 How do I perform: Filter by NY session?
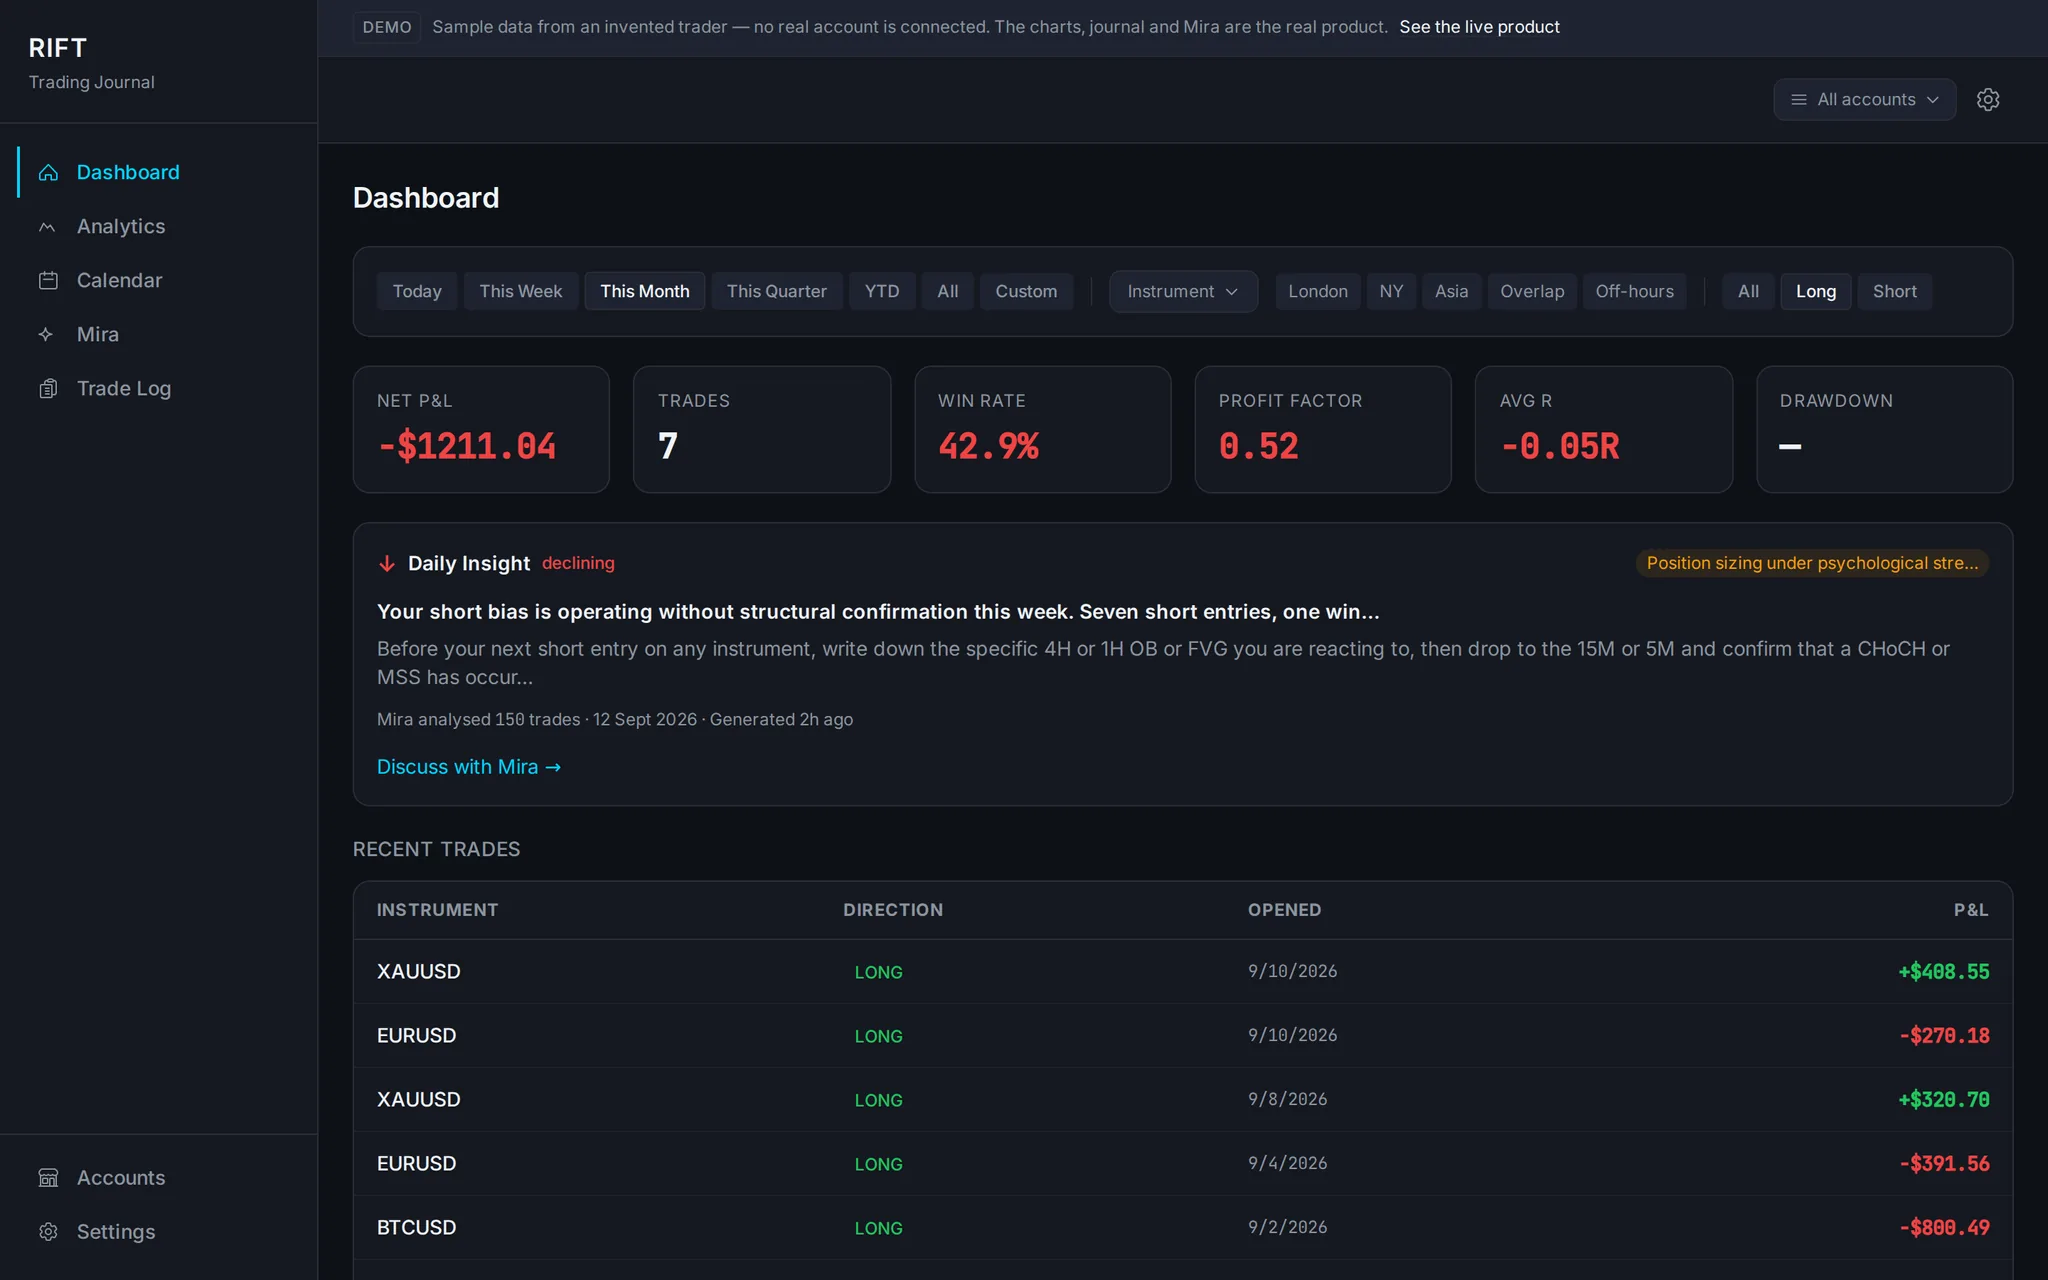[x=1391, y=292]
